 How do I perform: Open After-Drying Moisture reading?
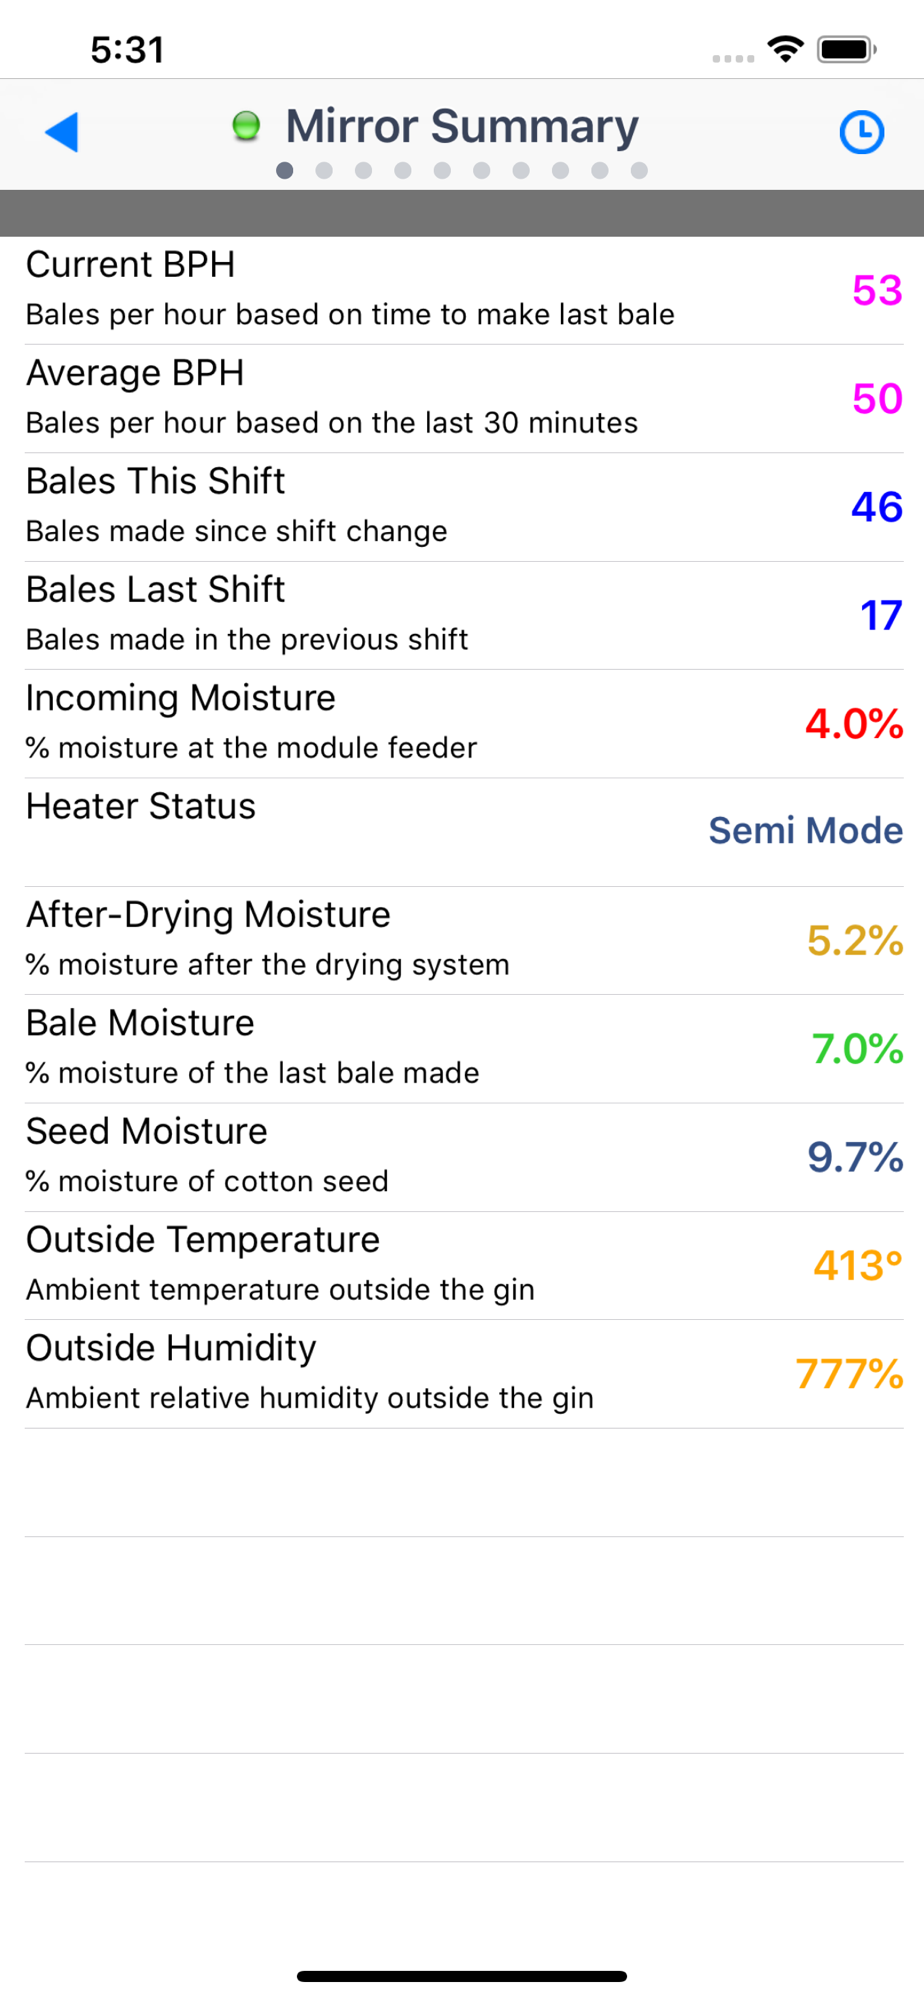(462, 941)
